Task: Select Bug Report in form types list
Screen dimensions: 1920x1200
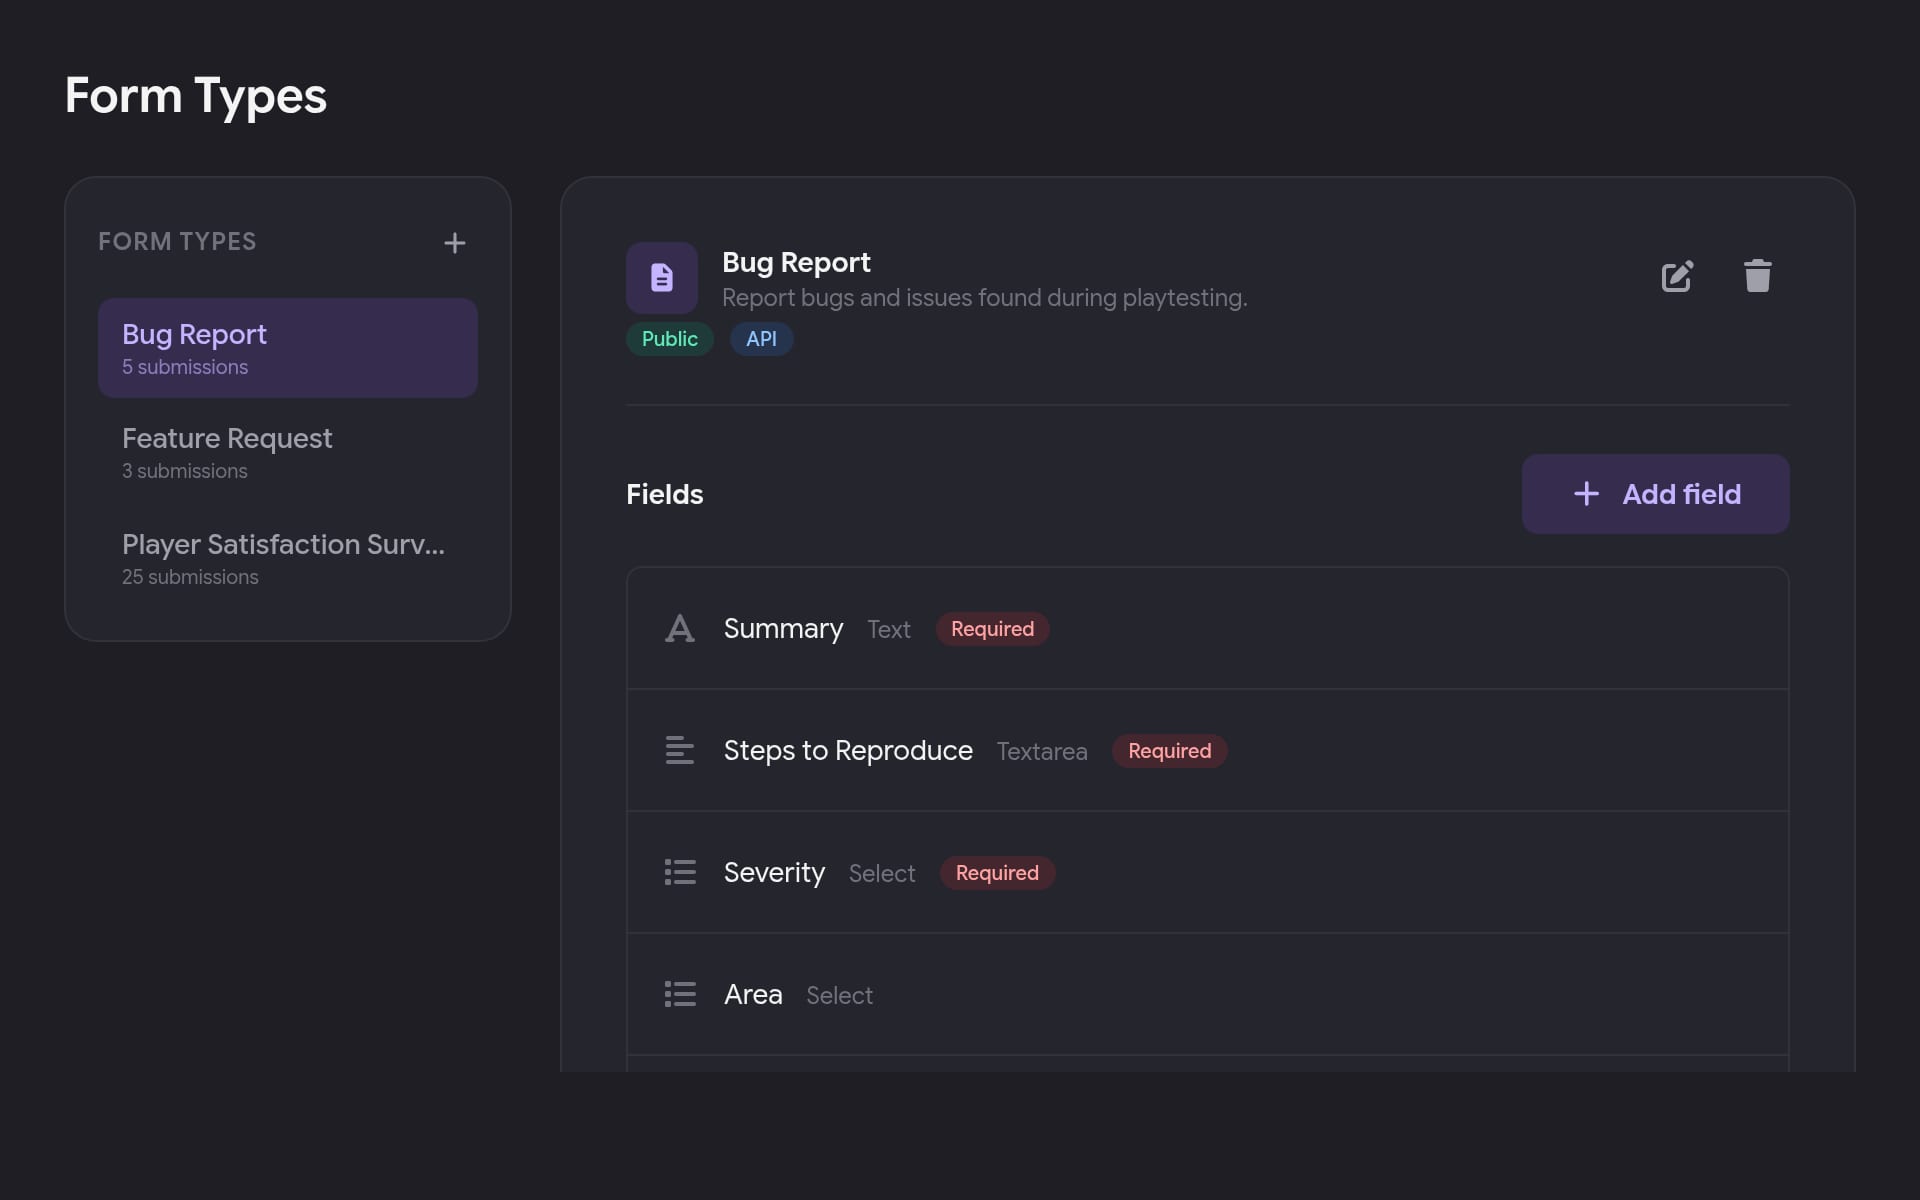Action: (288, 348)
